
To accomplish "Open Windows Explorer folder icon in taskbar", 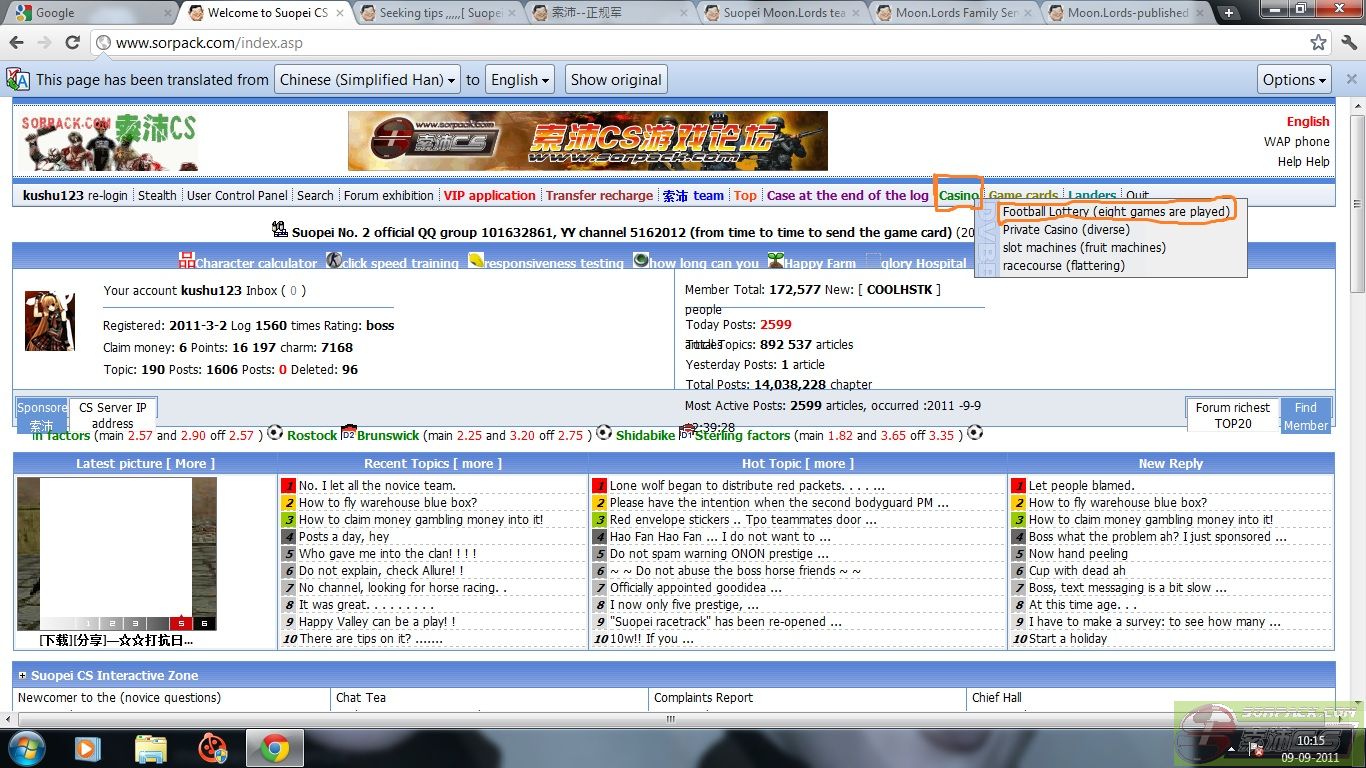I will point(150,747).
